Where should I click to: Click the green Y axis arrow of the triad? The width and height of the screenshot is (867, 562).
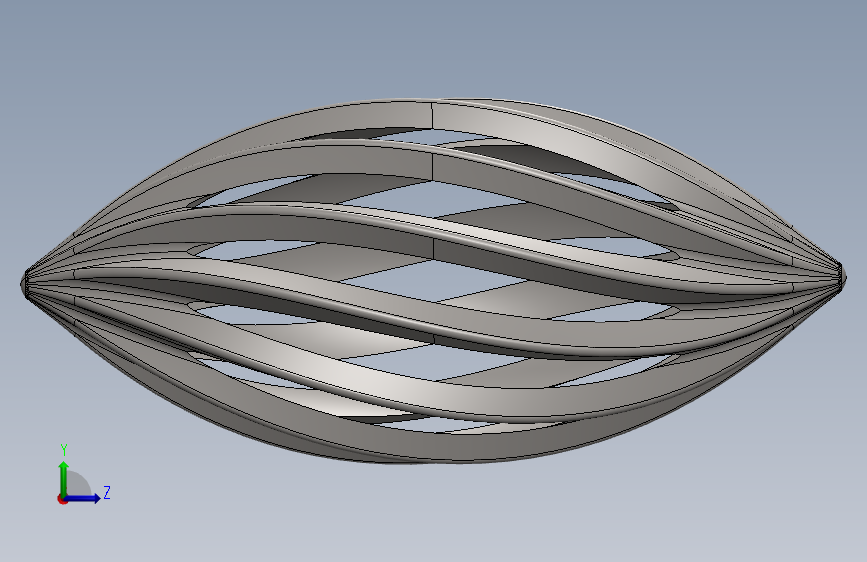tap(64, 478)
